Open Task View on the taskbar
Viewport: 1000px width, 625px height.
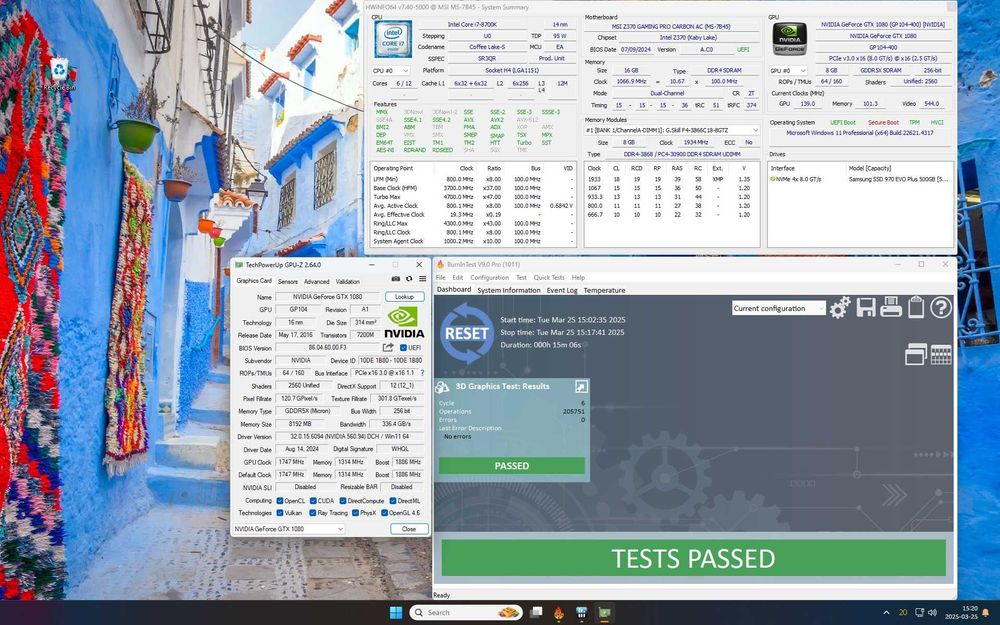[x=536, y=613]
